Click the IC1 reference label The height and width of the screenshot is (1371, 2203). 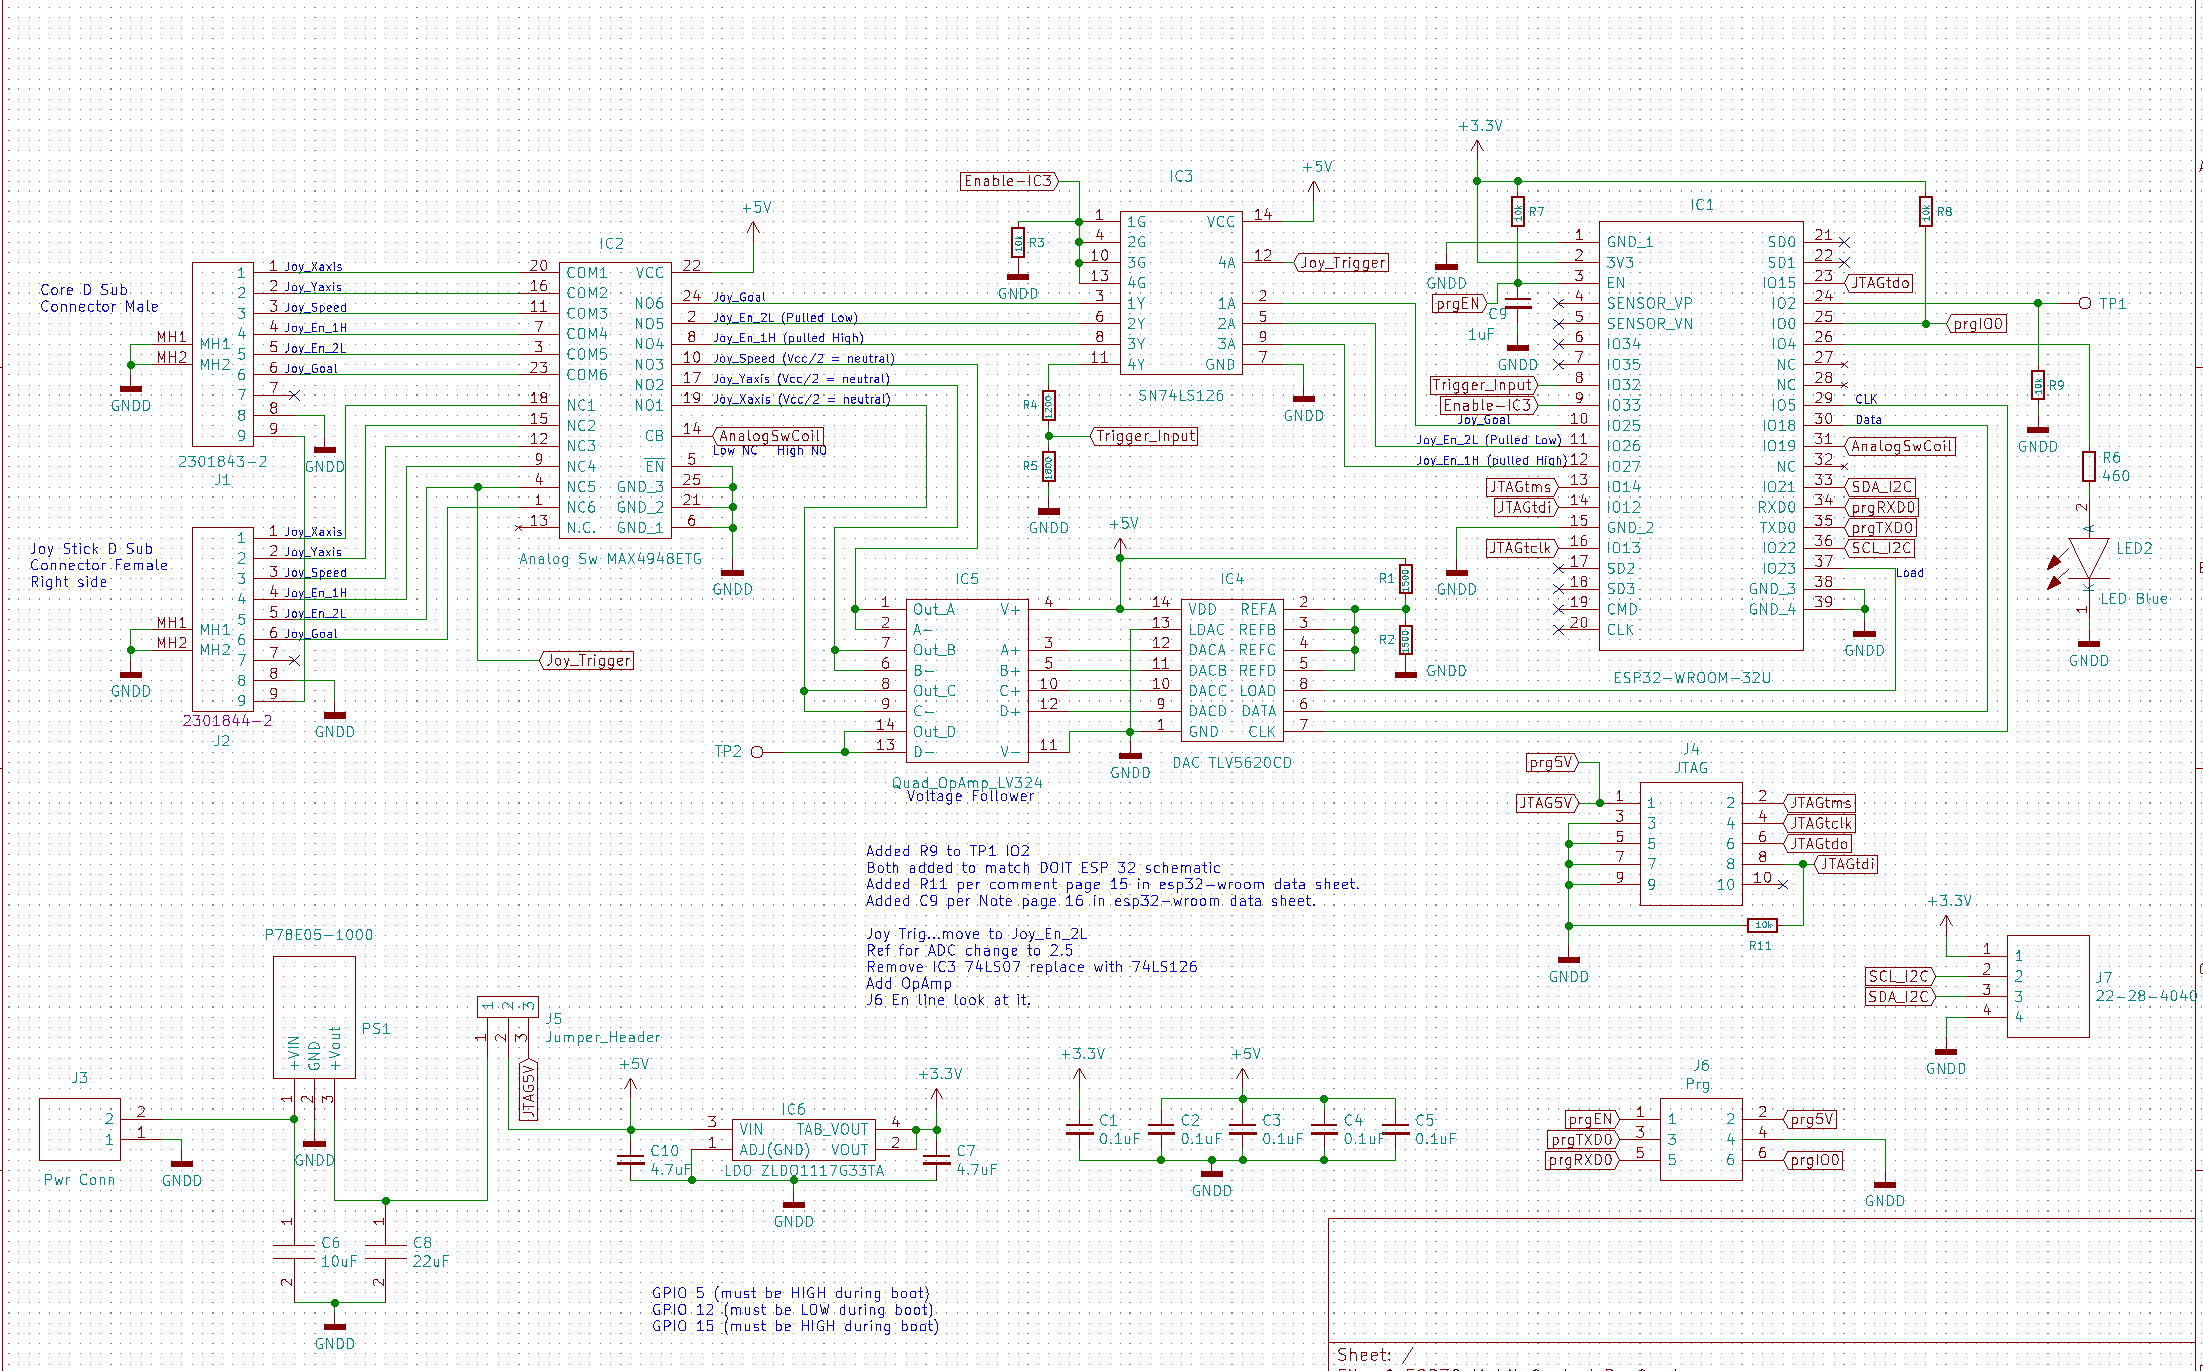1701,205
